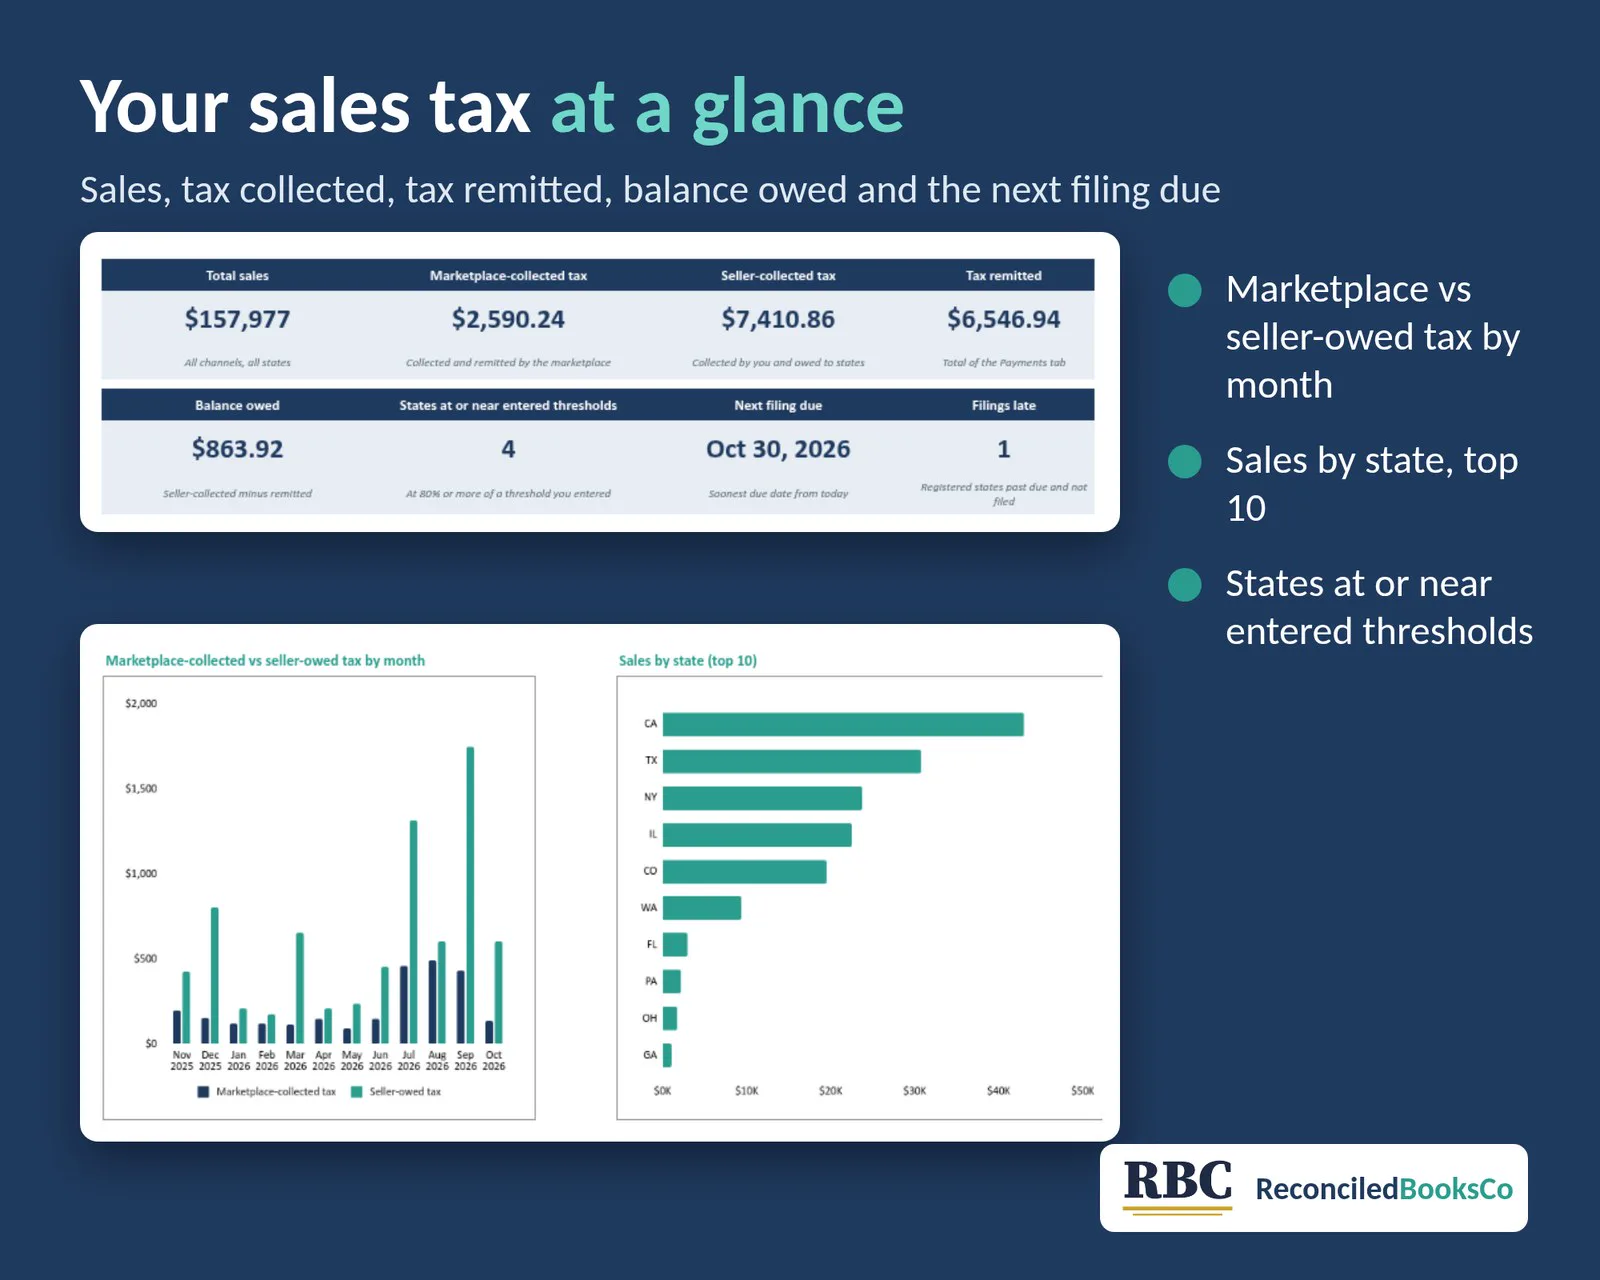
Task: Click the Tax remitted value $6,546.94
Action: pyautogui.click(x=1004, y=320)
